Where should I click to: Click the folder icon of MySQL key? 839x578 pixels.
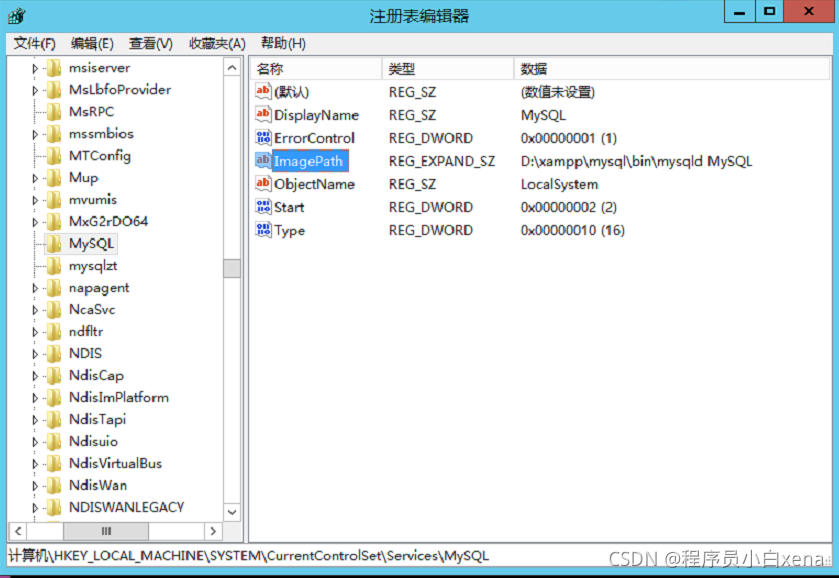point(54,244)
